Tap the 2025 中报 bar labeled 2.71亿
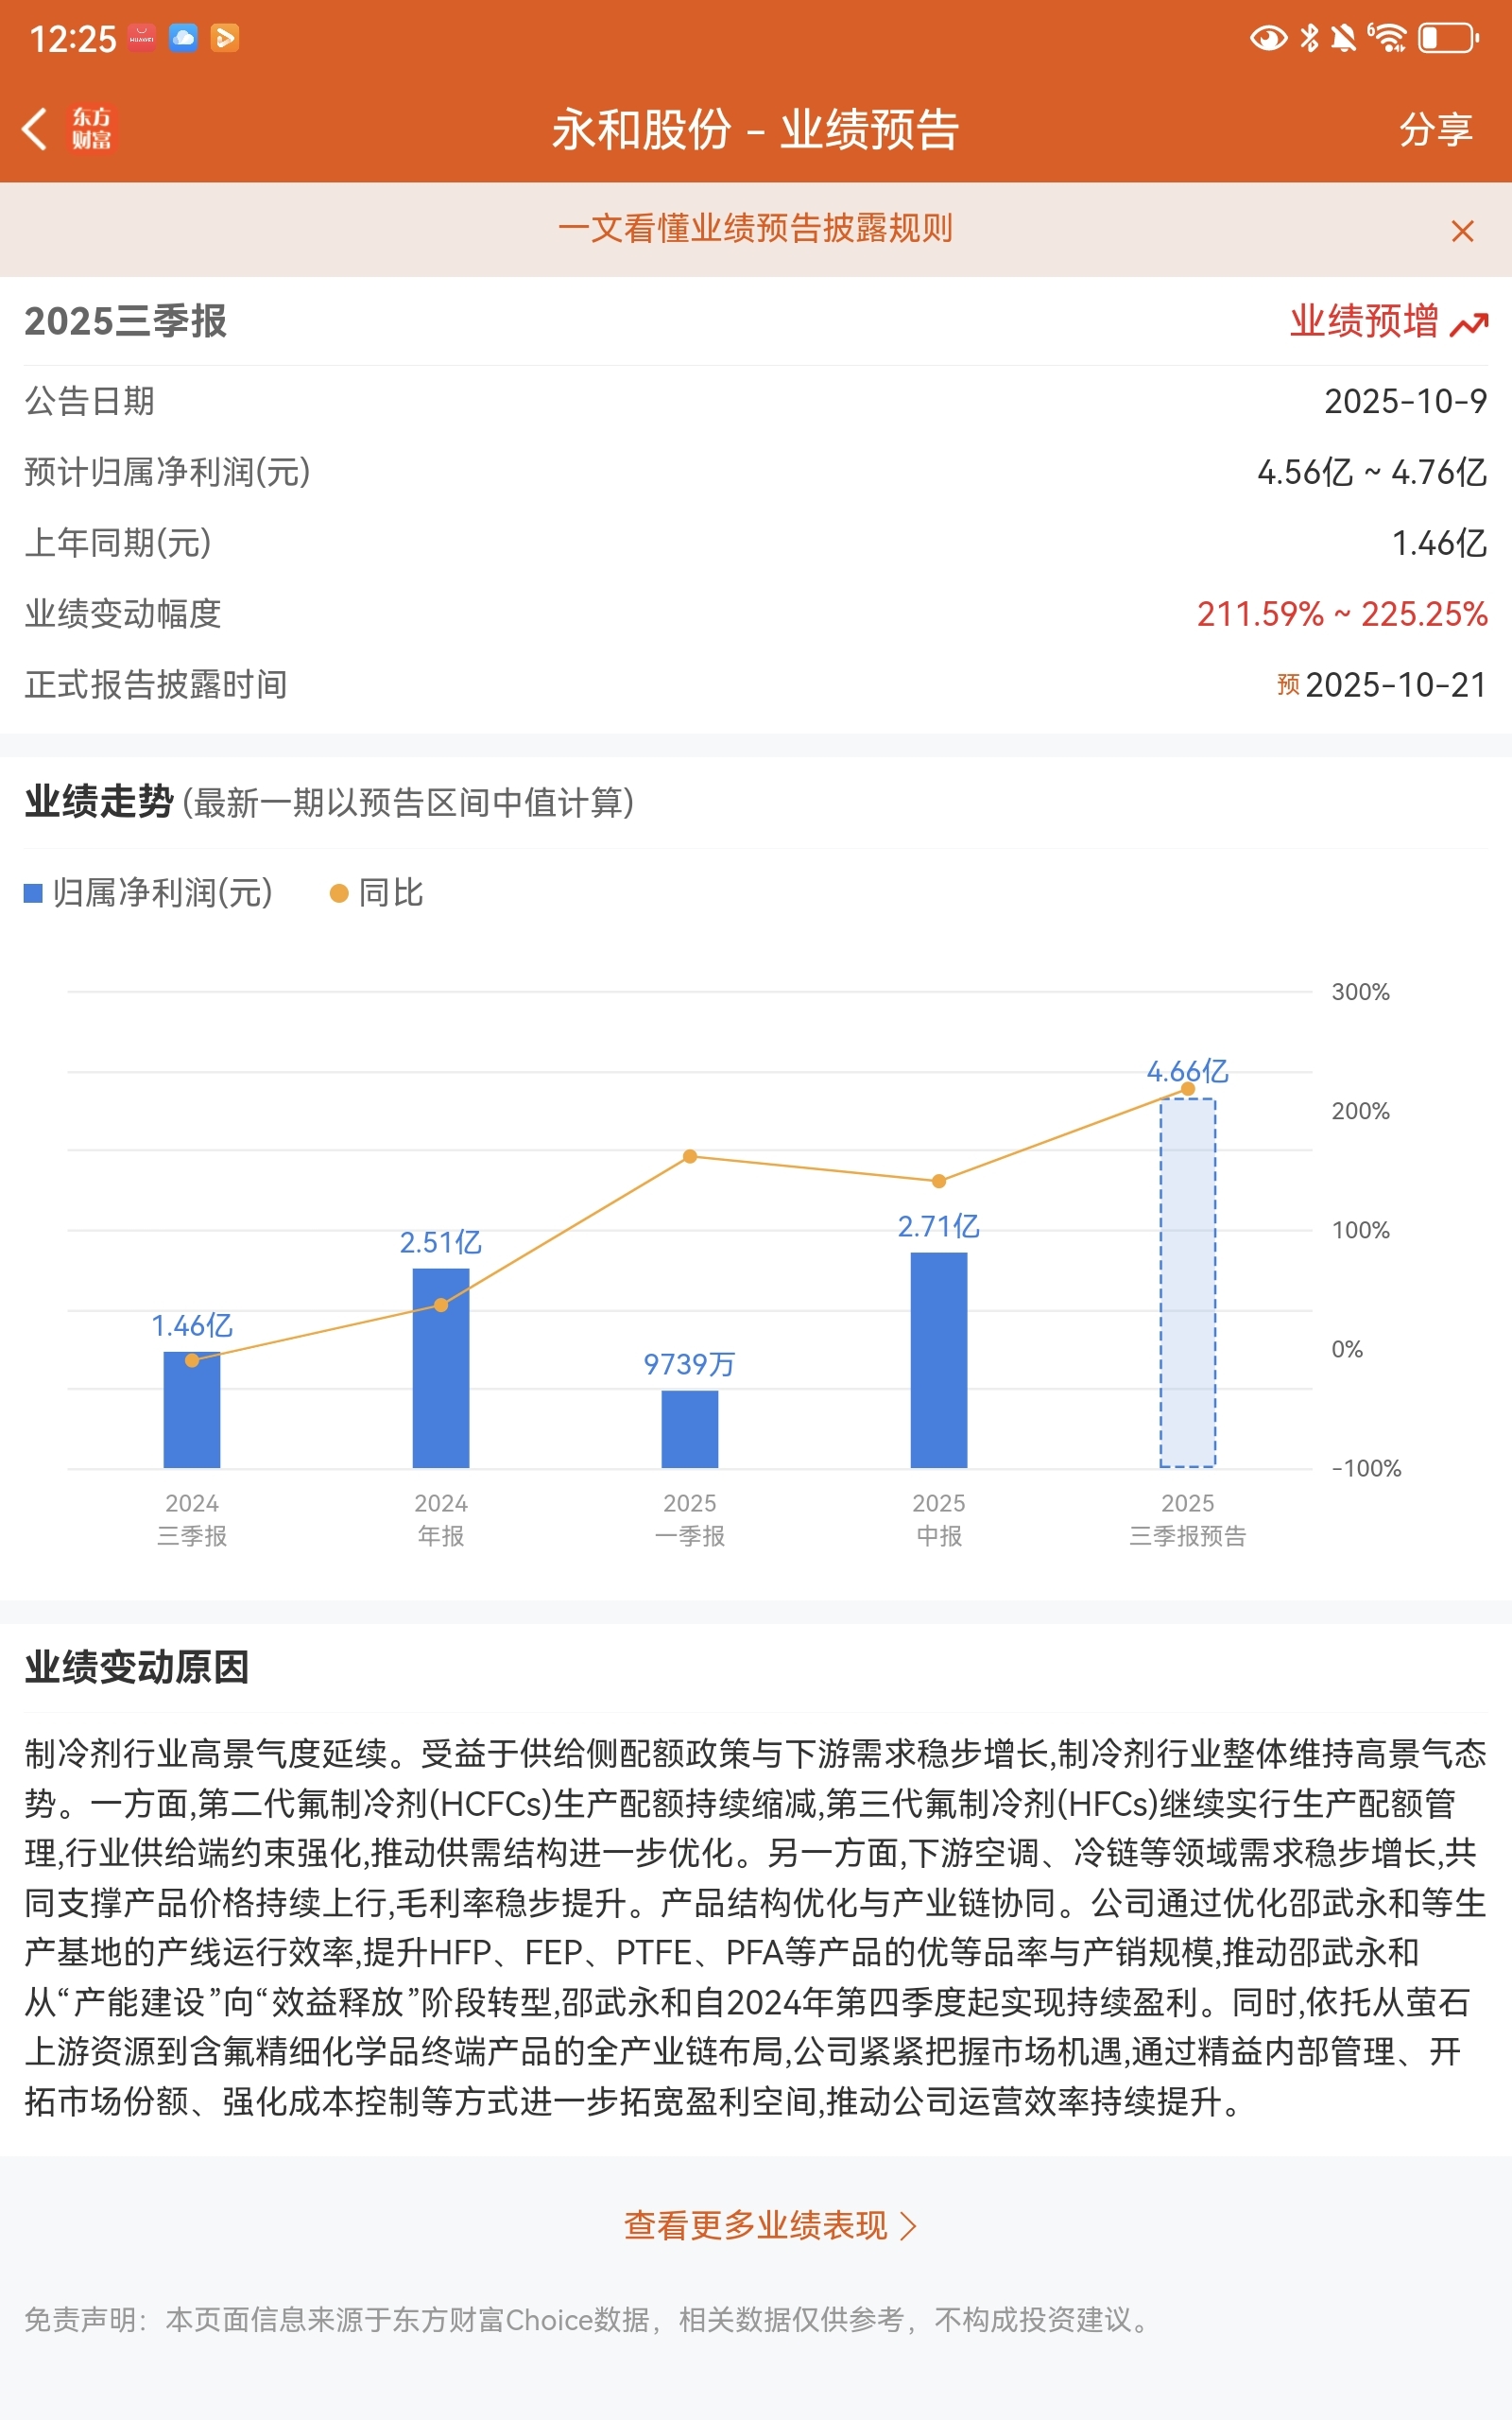Image resolution: width=1512 pixels, height=2420 pixels. pos(939,1360)
